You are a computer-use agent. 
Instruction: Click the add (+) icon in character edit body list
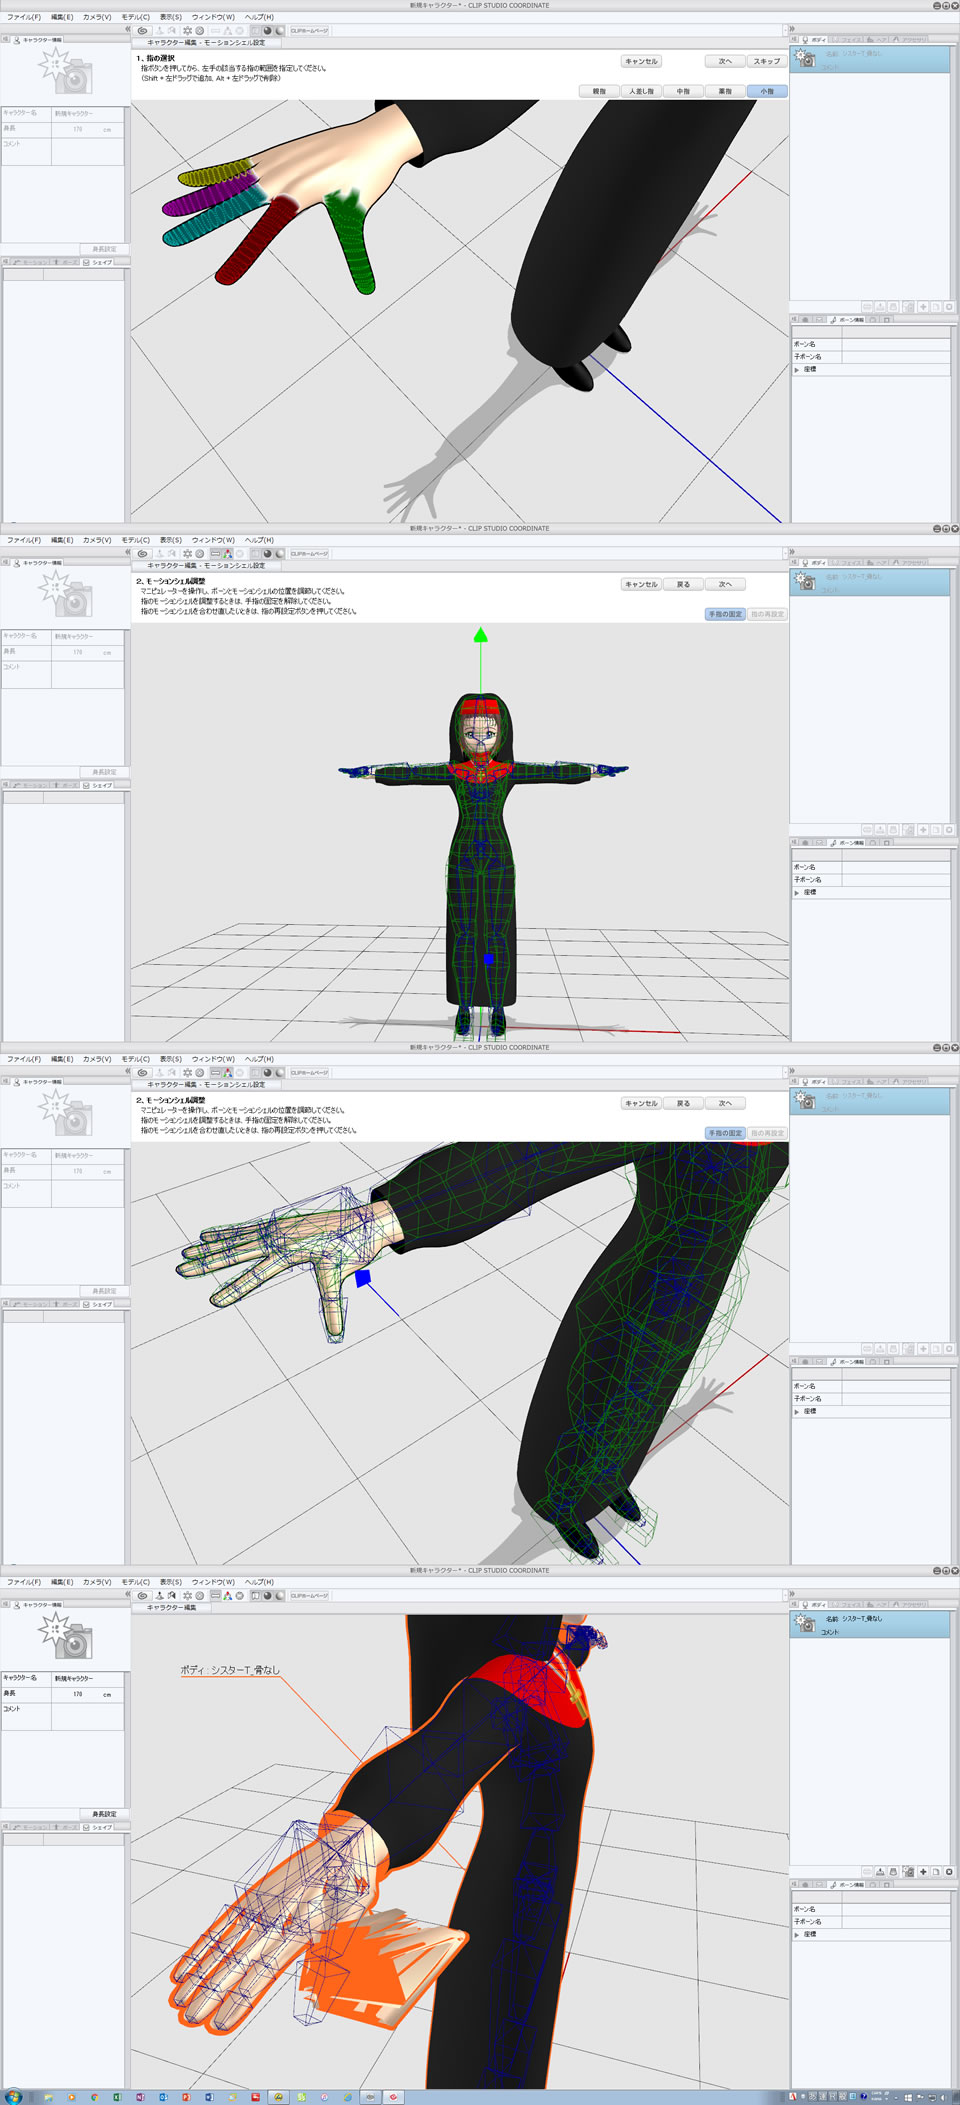[x=923, y=1871]
